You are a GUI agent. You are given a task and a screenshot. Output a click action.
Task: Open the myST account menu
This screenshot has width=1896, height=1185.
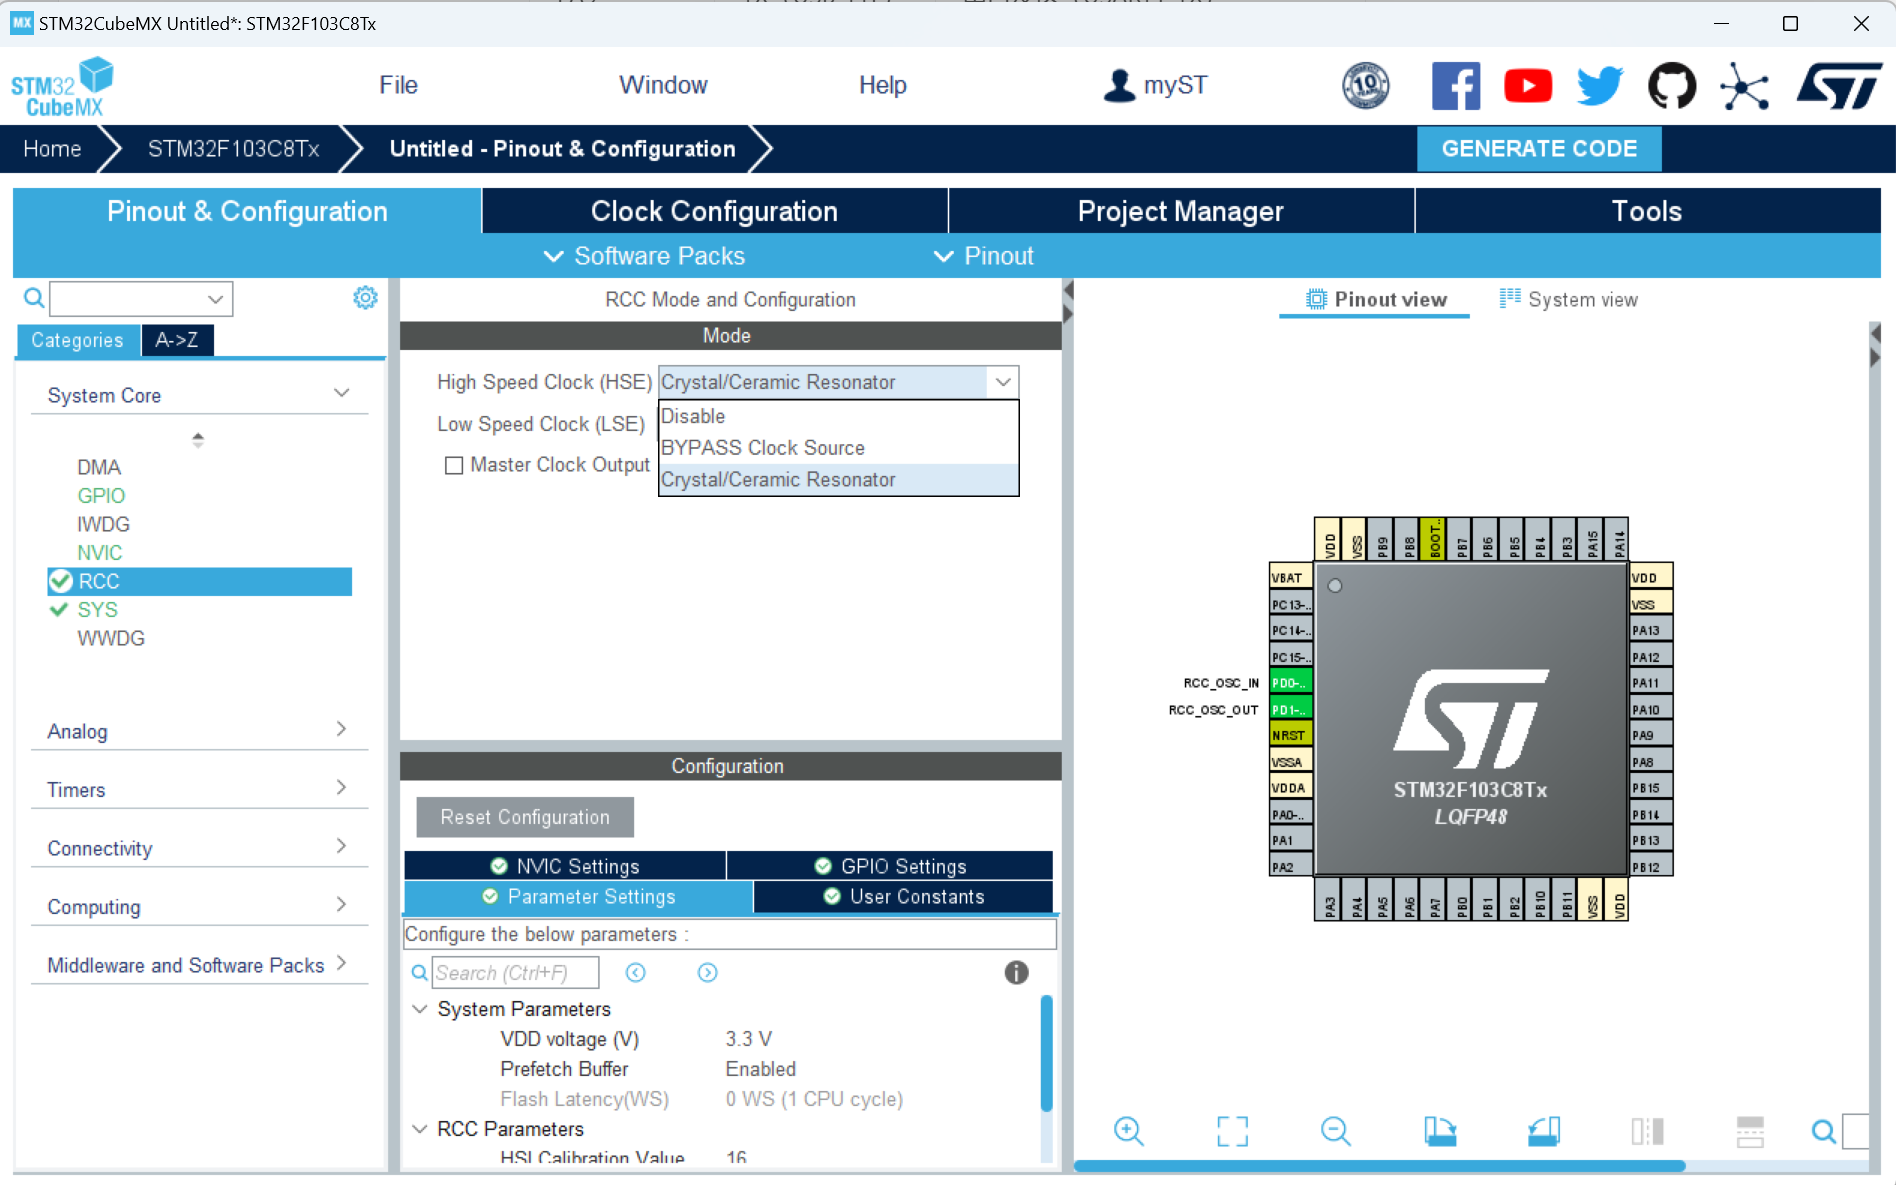1156,85
